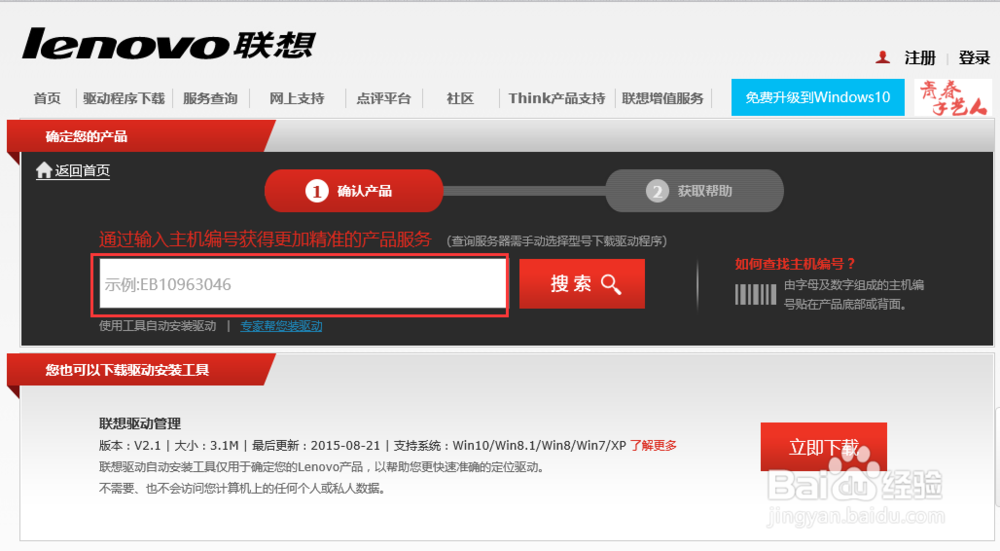Open the 网上支持 menu item
The image size is (1000, 551).
[x=297, y=98]
